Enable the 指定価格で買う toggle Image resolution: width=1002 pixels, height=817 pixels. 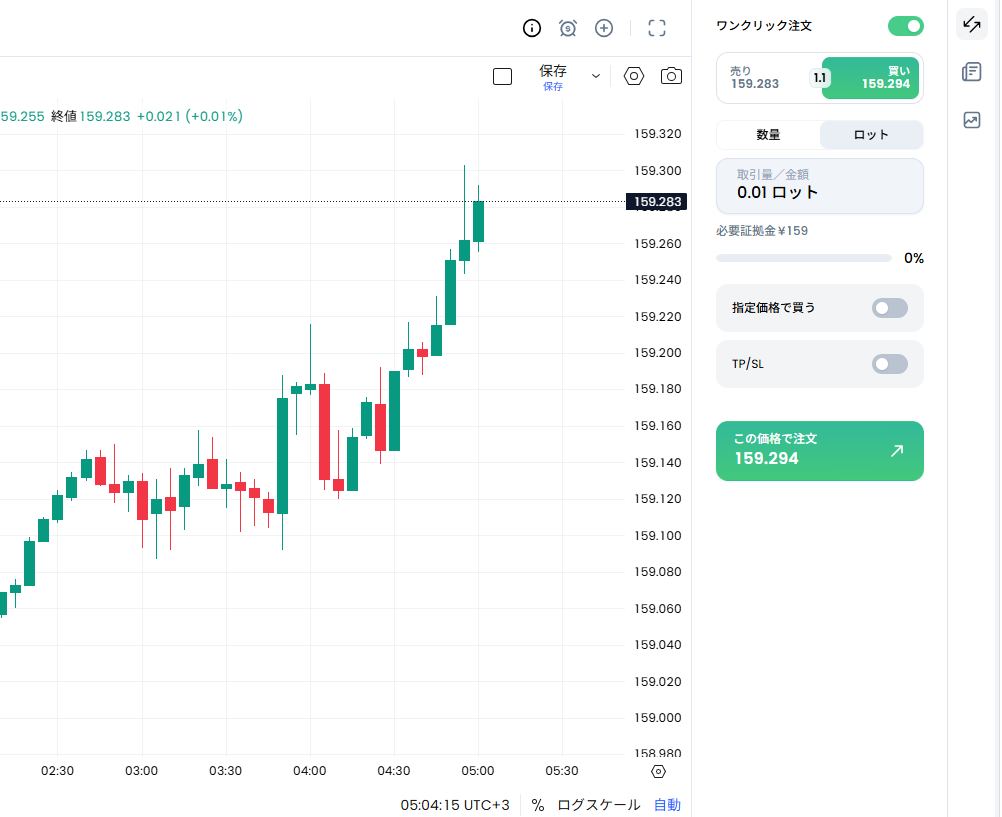(x=890, y=308)
